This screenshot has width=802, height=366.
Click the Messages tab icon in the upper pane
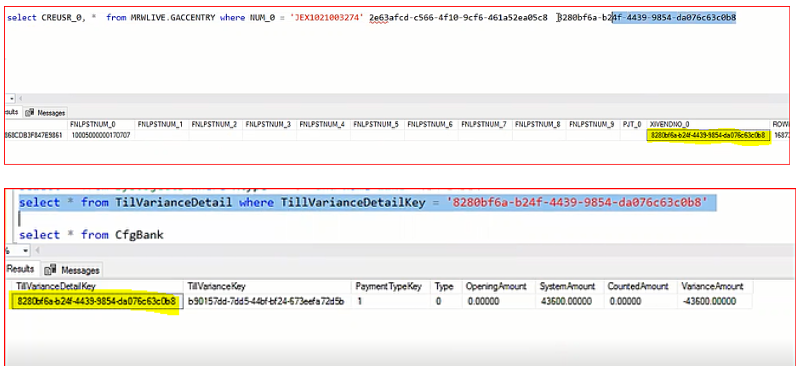[30, 113]
